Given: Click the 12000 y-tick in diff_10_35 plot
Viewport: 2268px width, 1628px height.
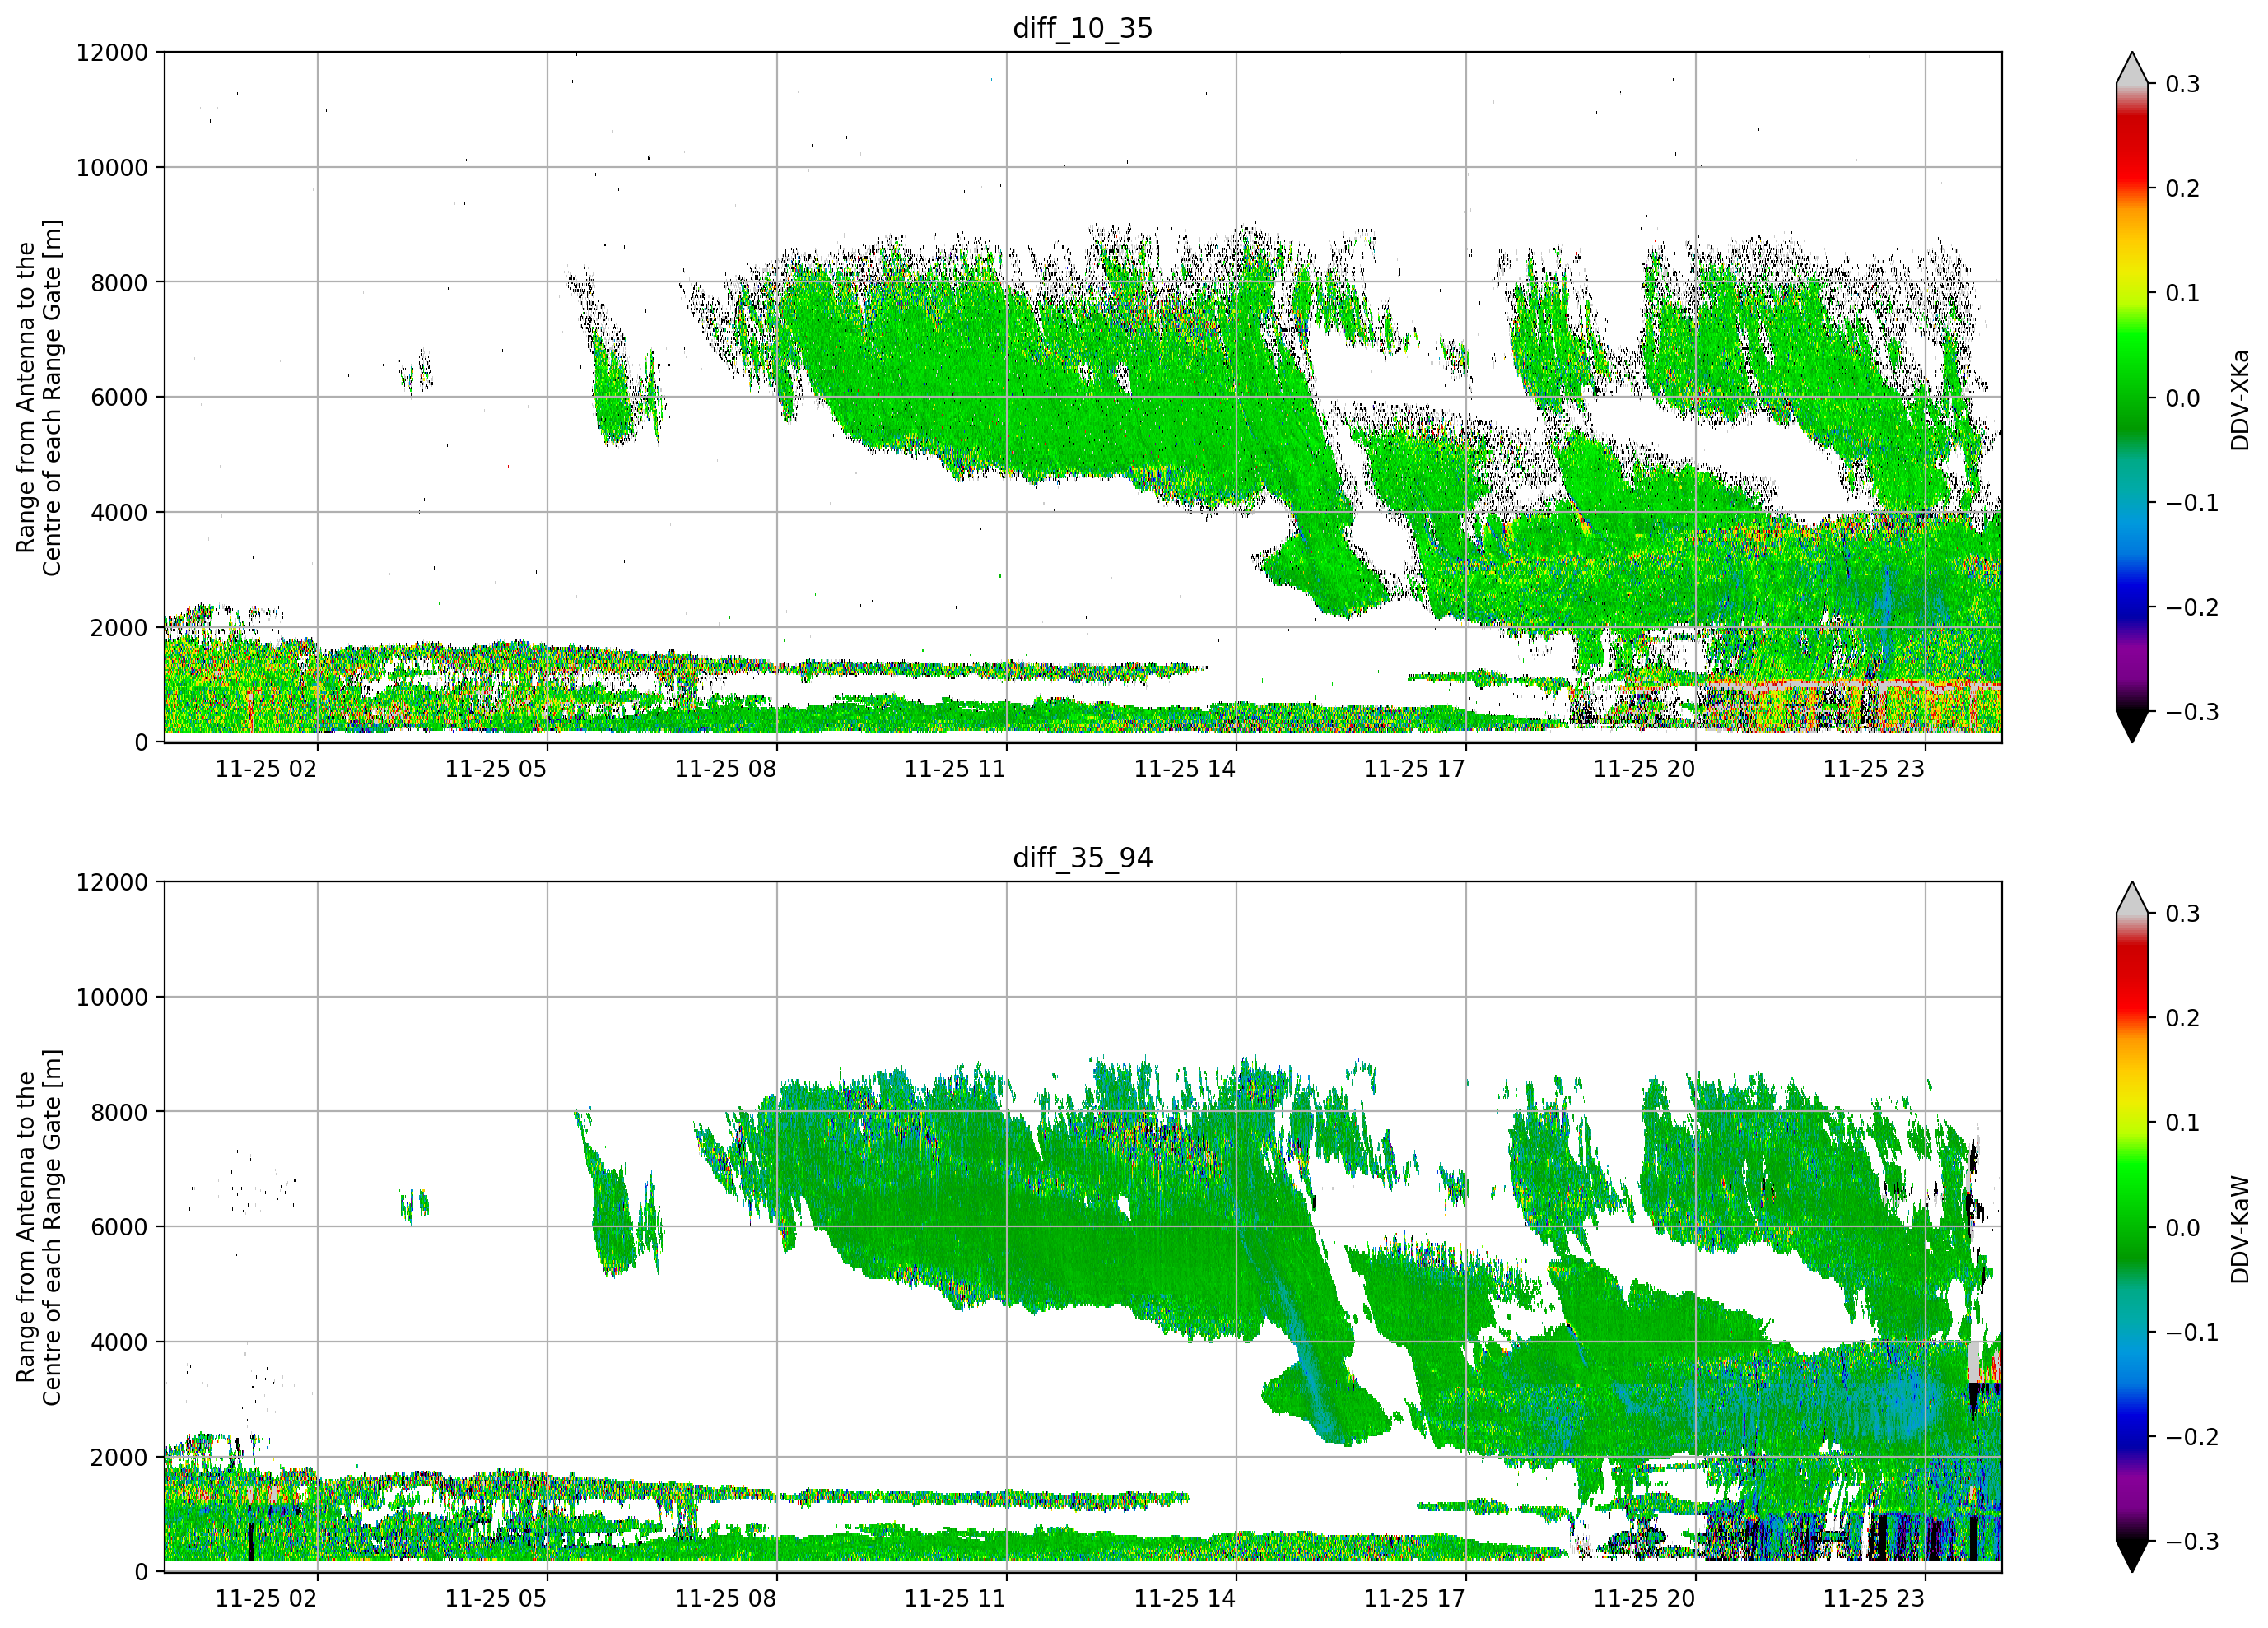Looking at the screenshot, I should click(x=112, y=53).
